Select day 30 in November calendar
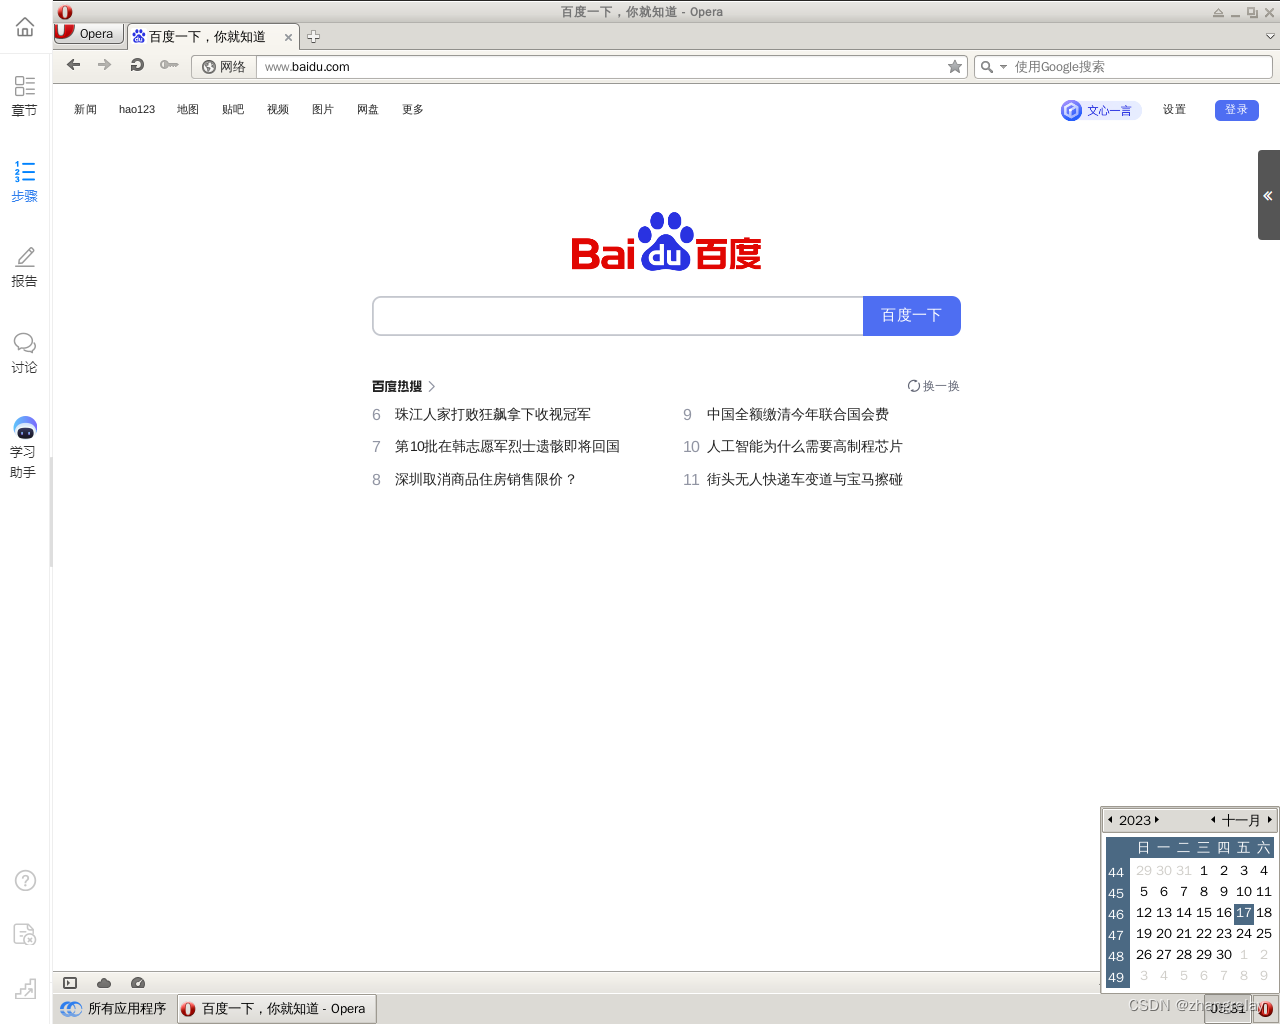 click(x=1224, y=954)
